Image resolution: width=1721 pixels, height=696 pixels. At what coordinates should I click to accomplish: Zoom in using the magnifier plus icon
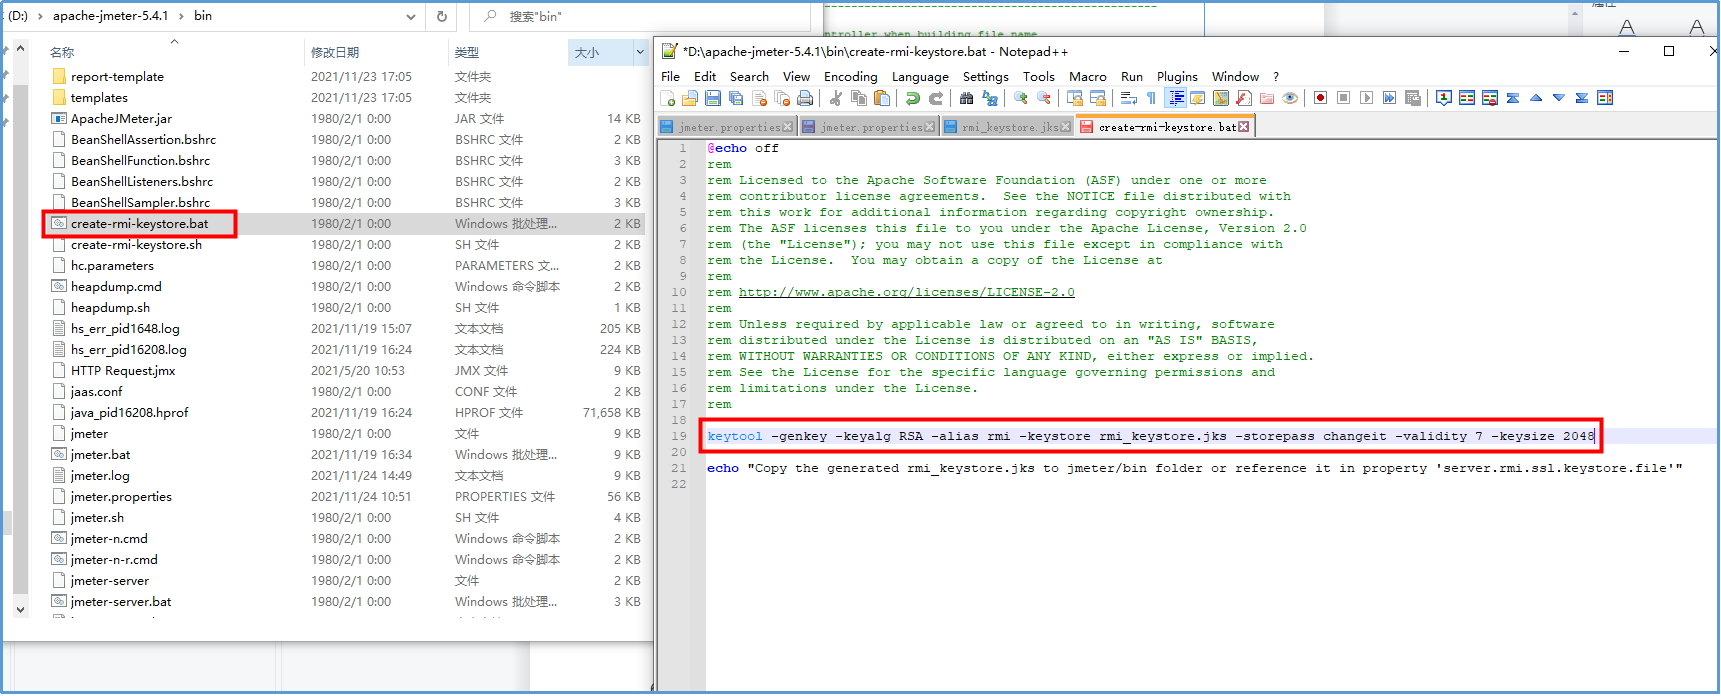[1021, 98]
